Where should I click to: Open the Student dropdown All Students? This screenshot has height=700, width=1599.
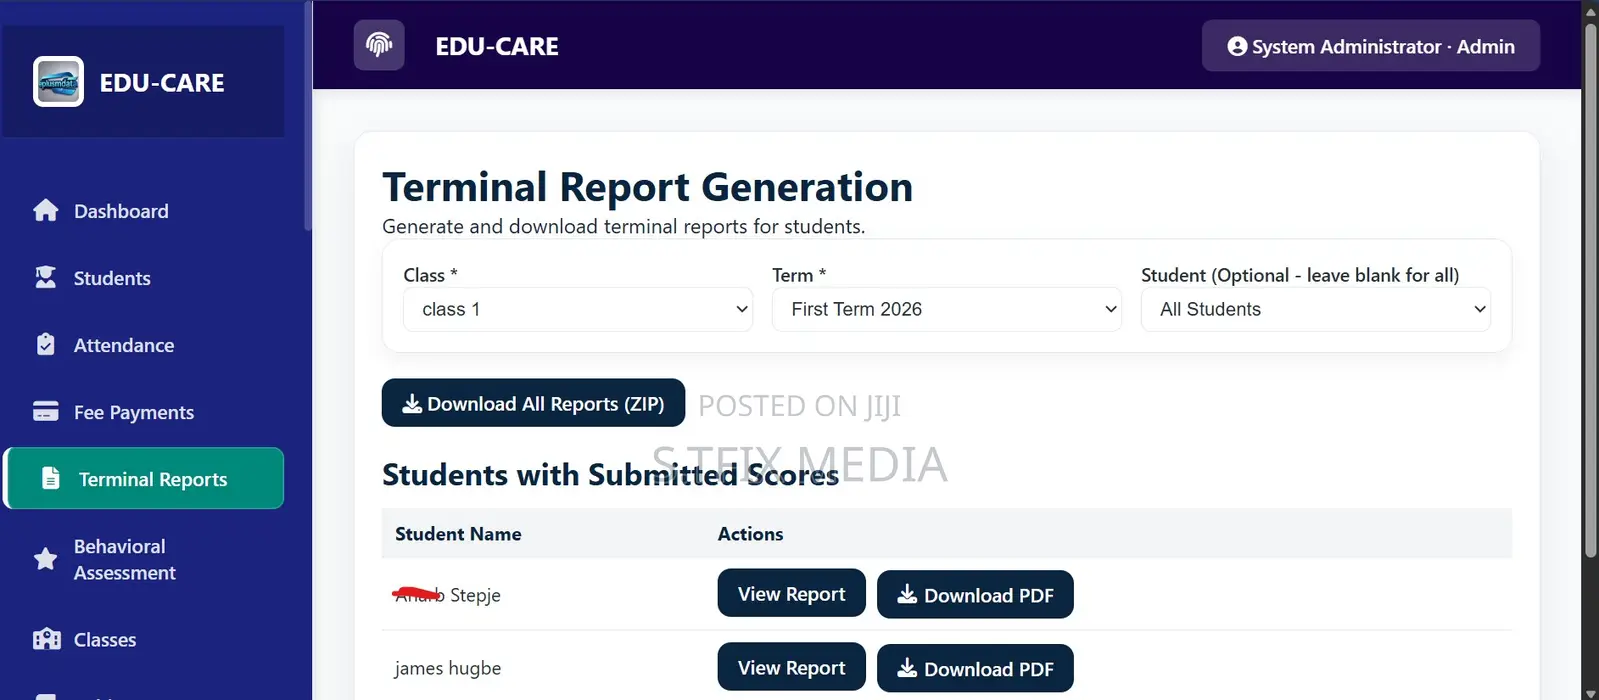click(x=1316, y=309)
